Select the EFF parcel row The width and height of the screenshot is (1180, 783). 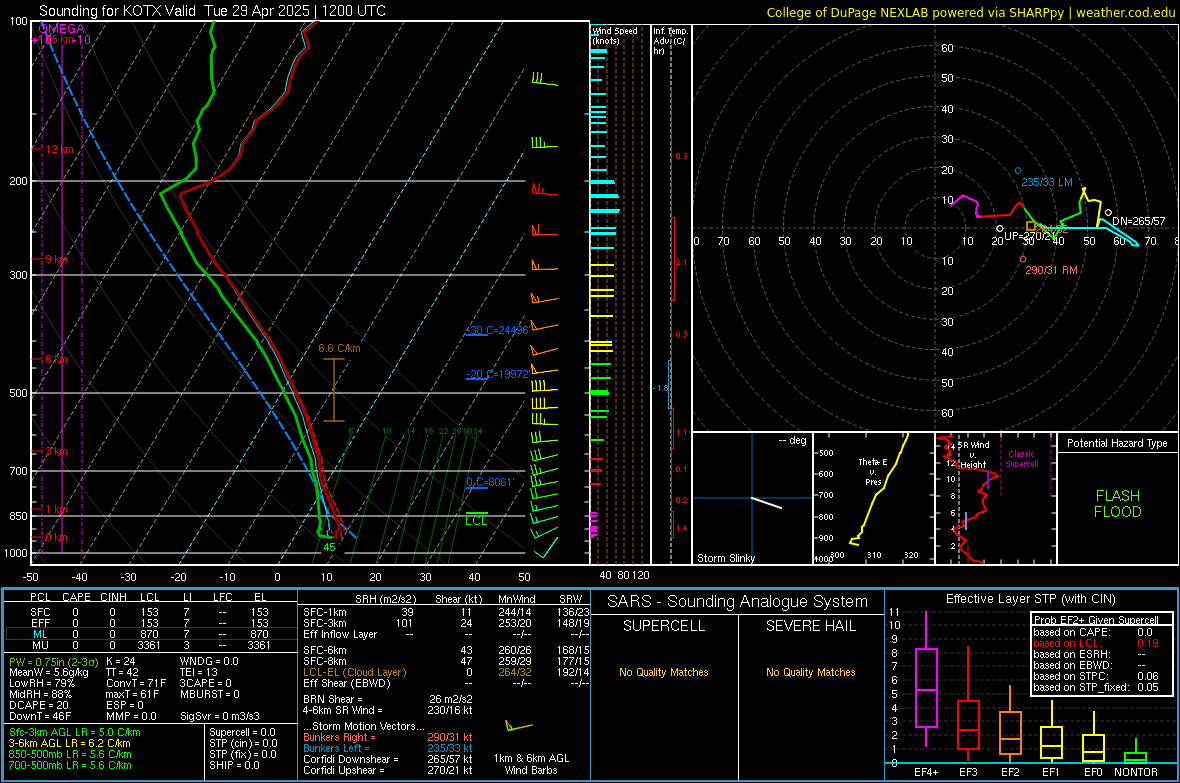coord(151,623)
